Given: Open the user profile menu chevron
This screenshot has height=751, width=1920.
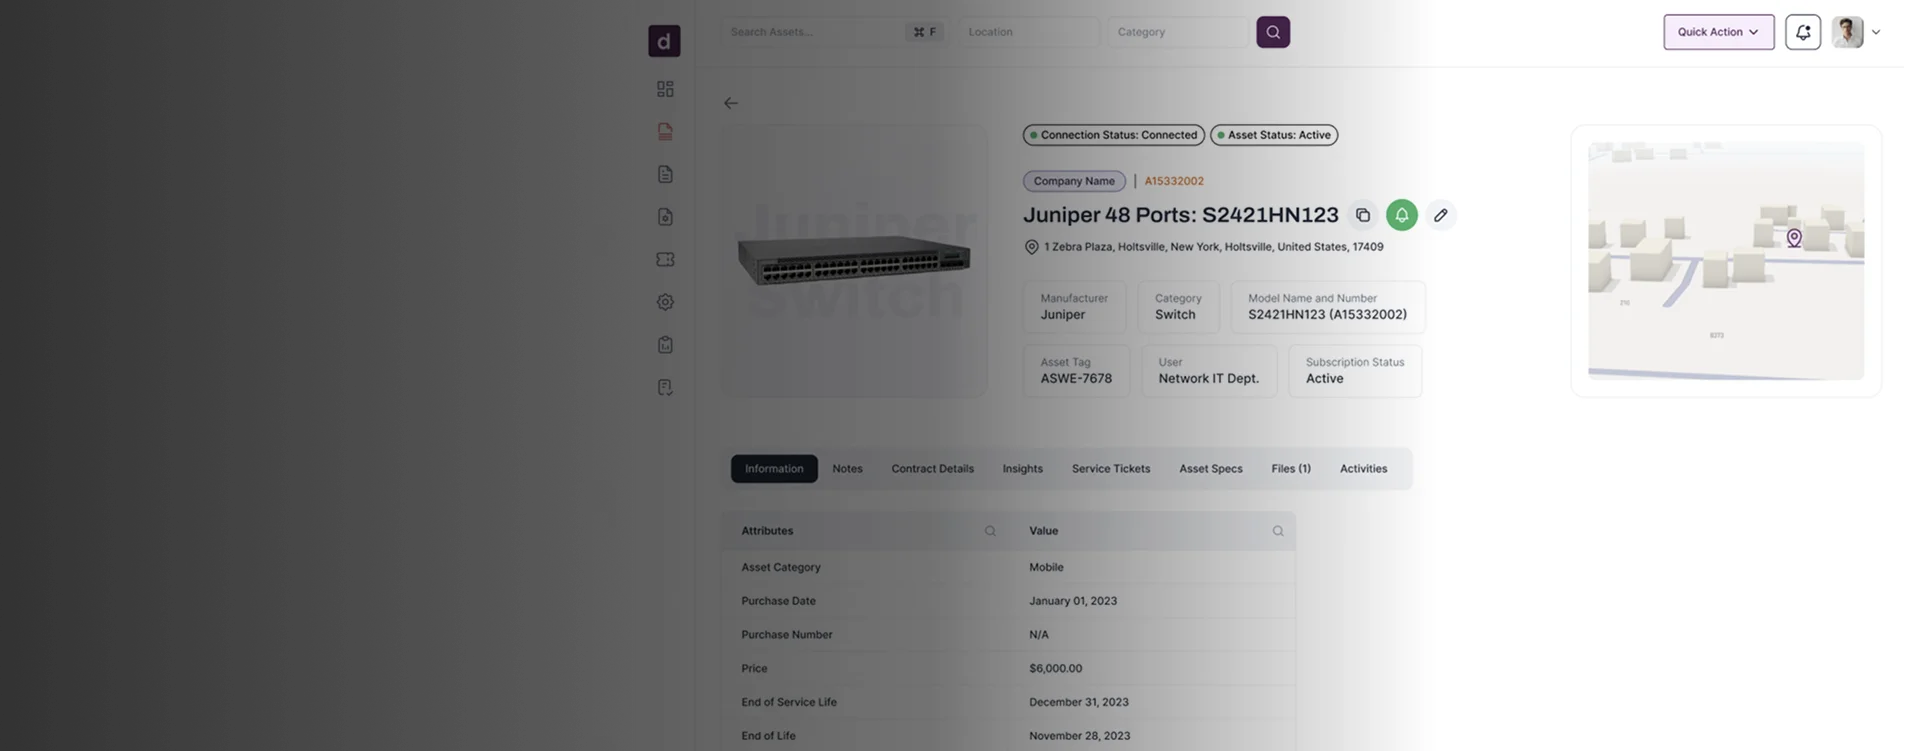Looking at the screenshot, I should [x=1876, y=32].
